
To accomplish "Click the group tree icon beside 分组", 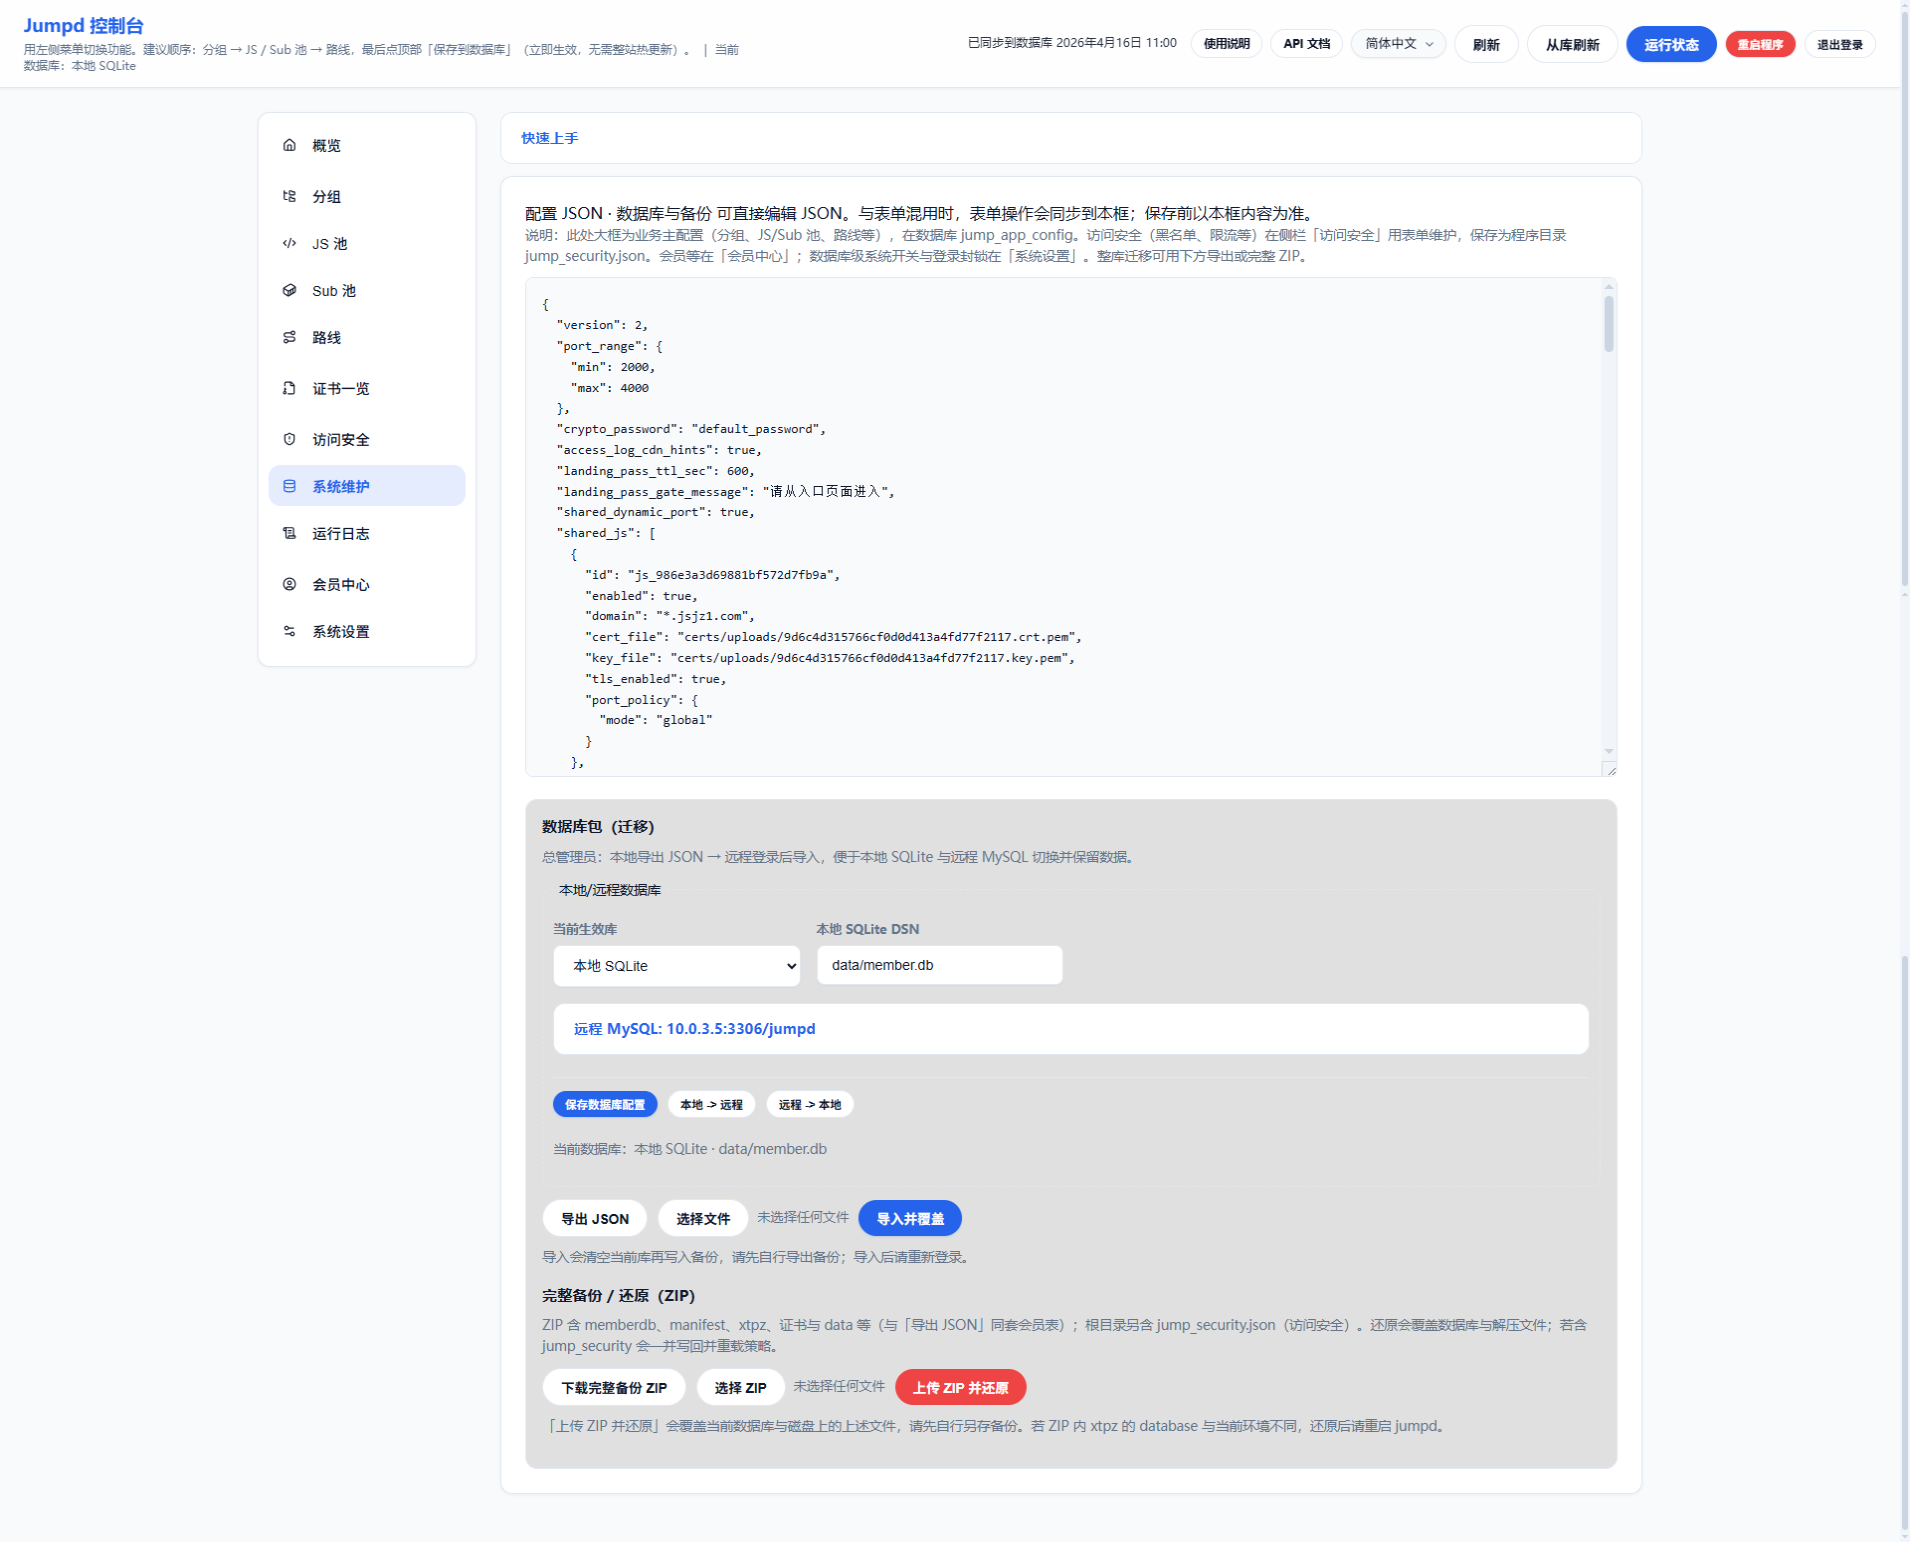I will tap(289, 196).
